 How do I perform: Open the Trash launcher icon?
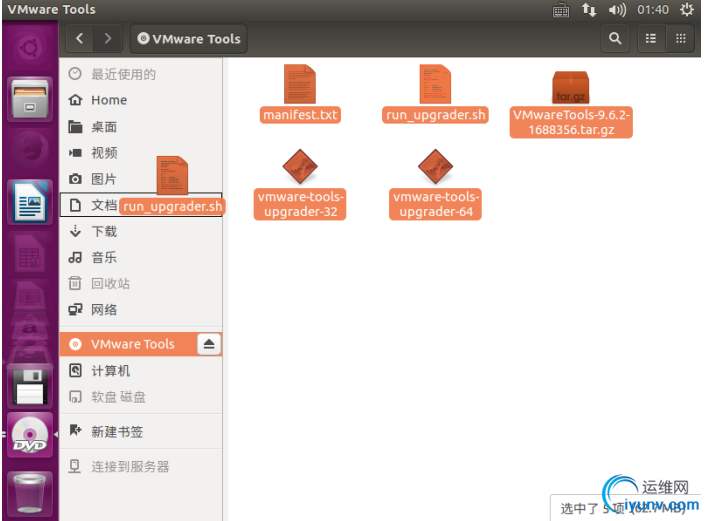30,494
